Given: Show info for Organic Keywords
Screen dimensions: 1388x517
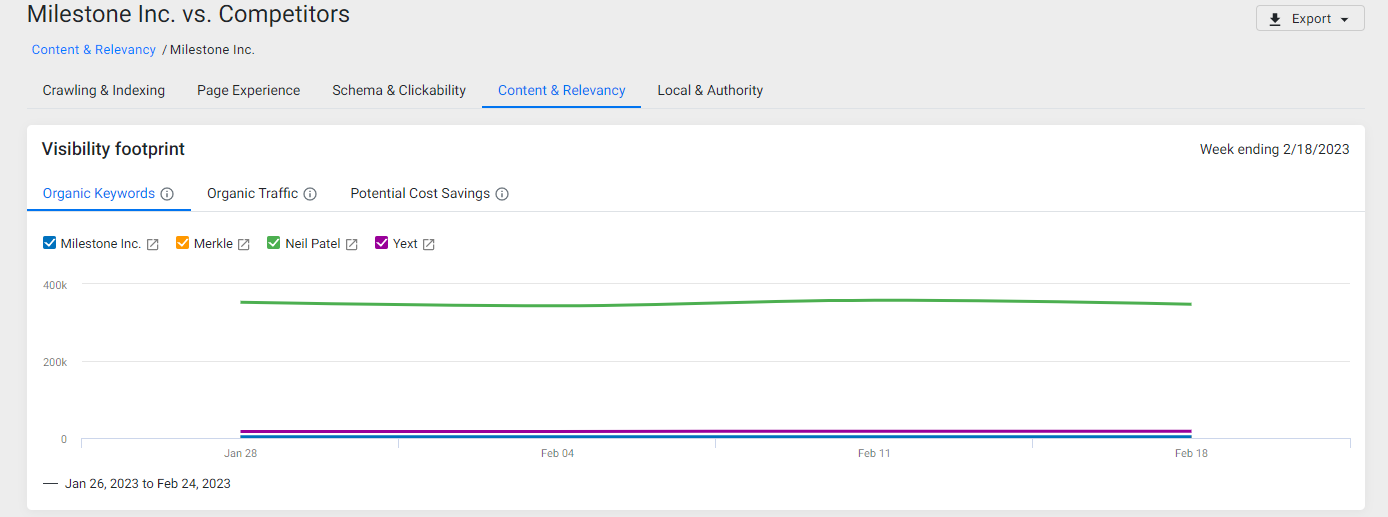Looking at the screenshot, I should point(168,194).
